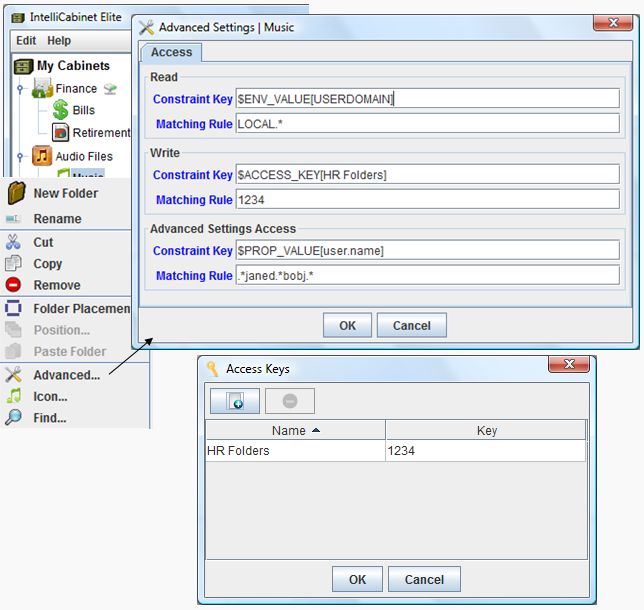The width and height of the screenshot is (644, 610).
Task: Expand or collapse the Finance tree node
Action: tap(20, 89)
